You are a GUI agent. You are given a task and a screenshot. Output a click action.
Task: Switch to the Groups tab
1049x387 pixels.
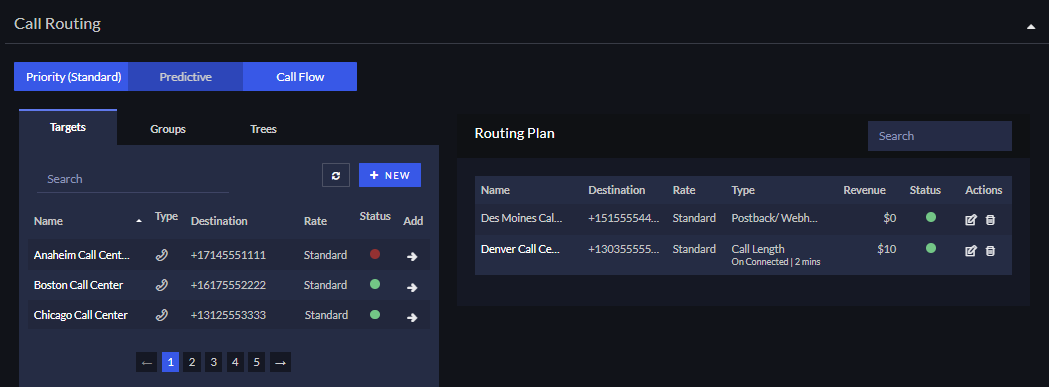pos(167,129)
